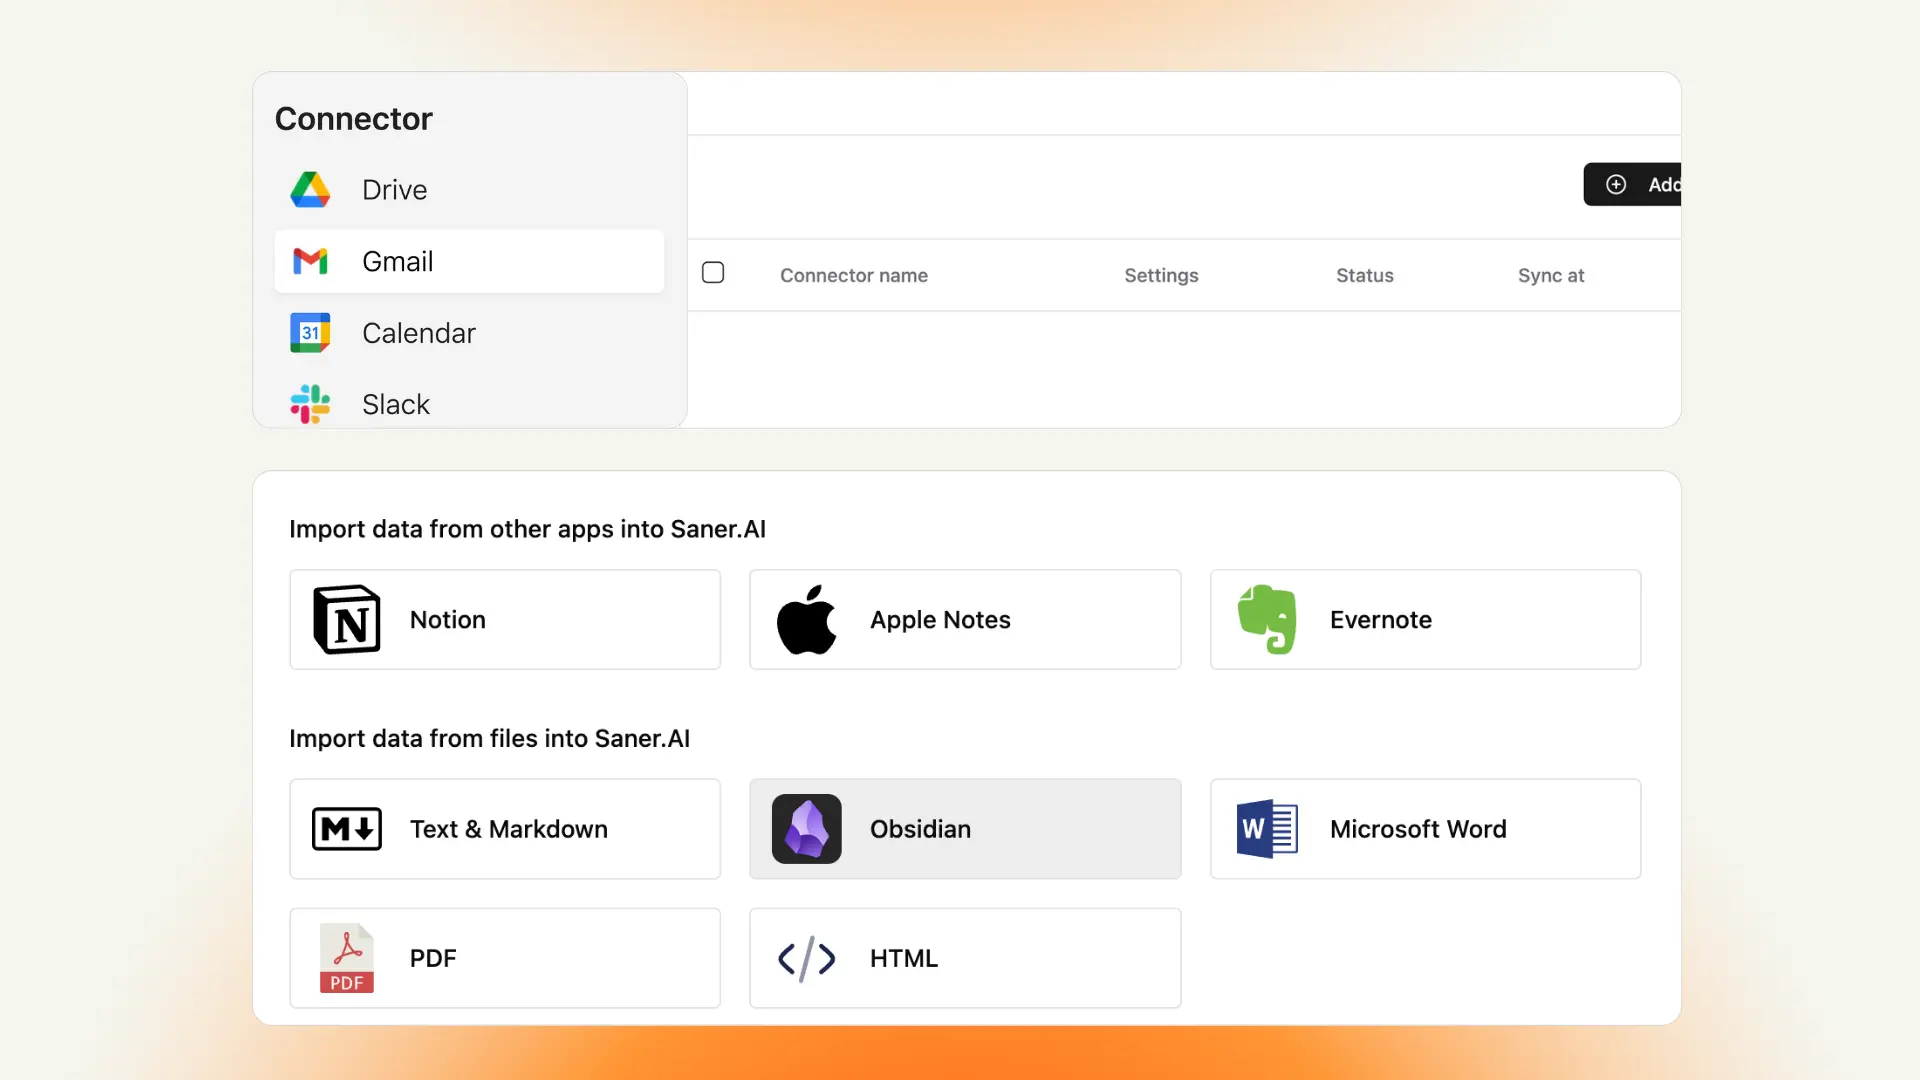Image resolution: width=1920 pixels, height=1080 pixels.
Task: Click the plus circle icon on Add button
Action: 1616,184
